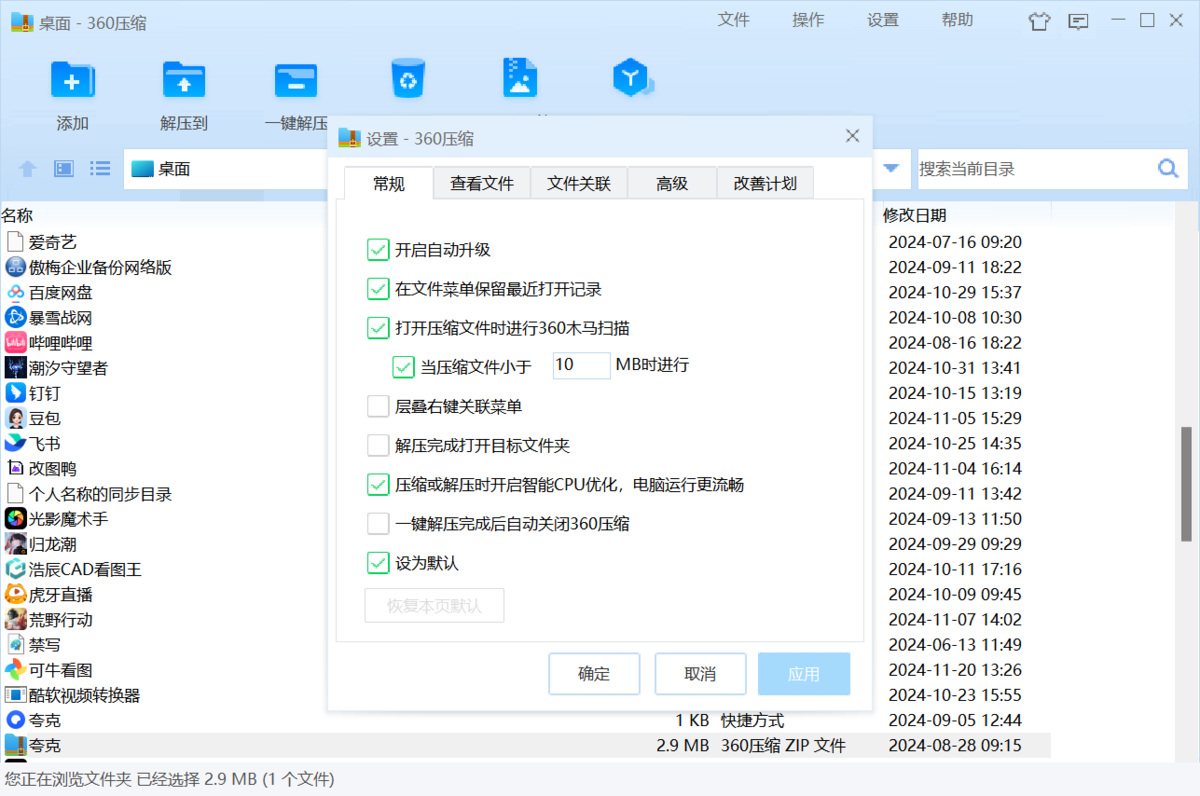Switch to the 文件关联 tab

[579, 183]
